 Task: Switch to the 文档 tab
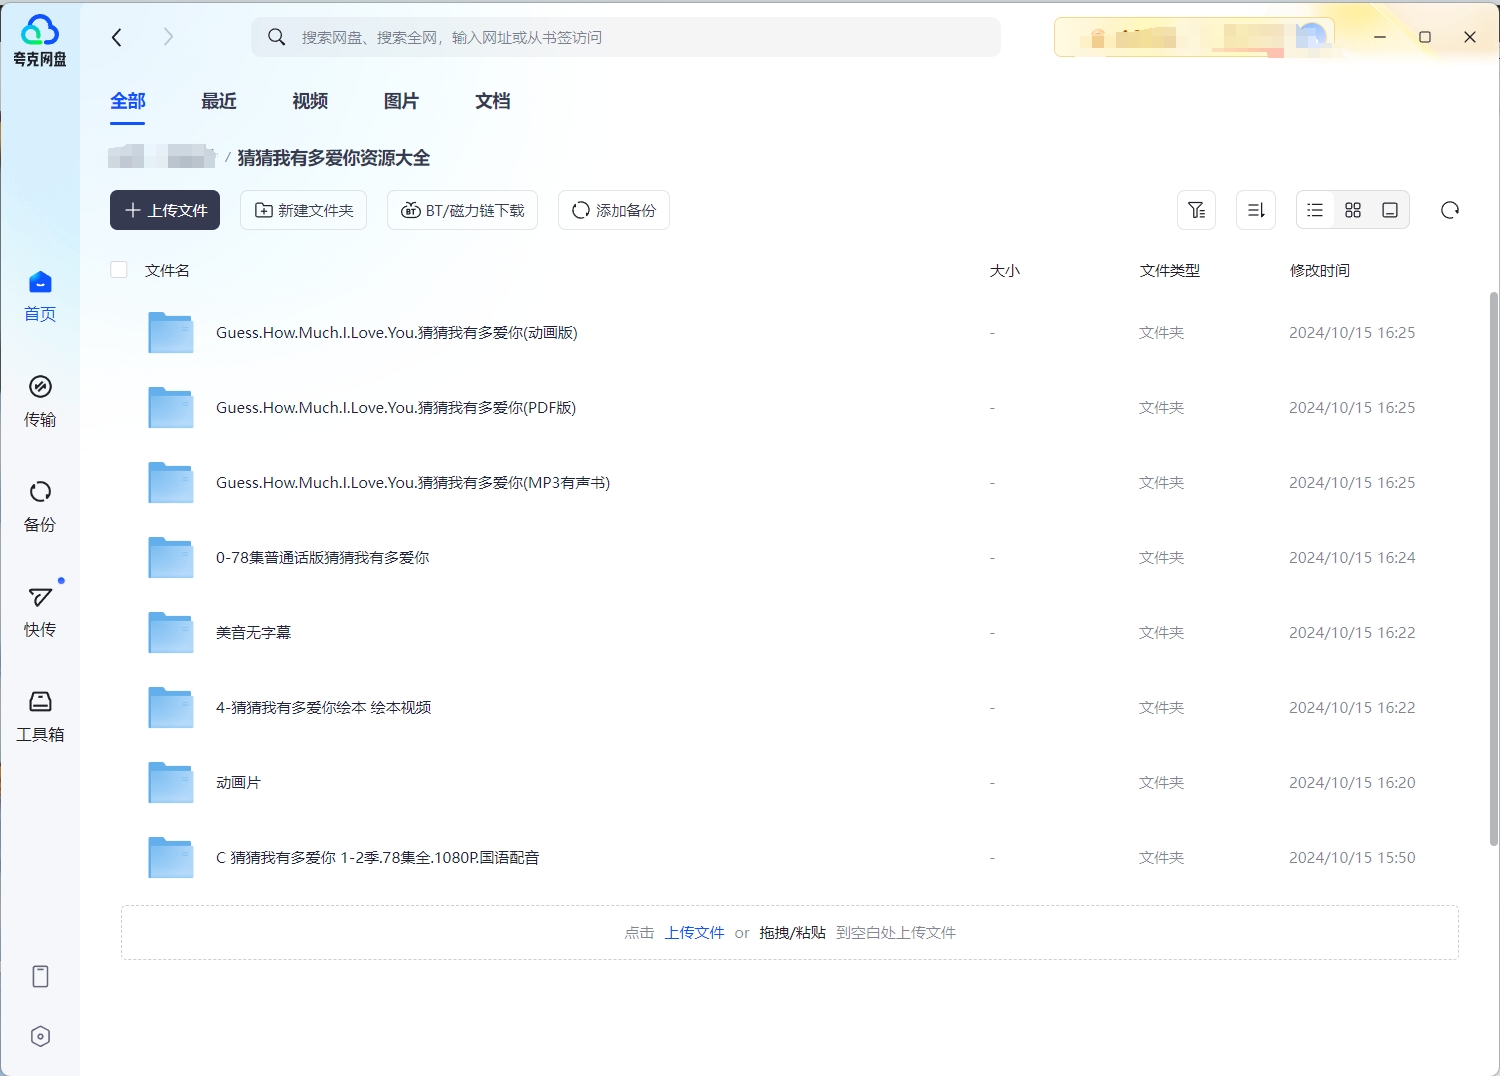point(492,101)
